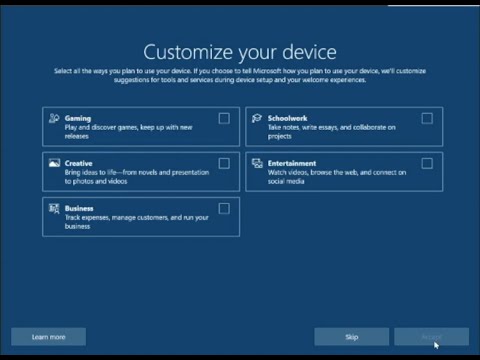Open the Learn more button

point(48,337)
